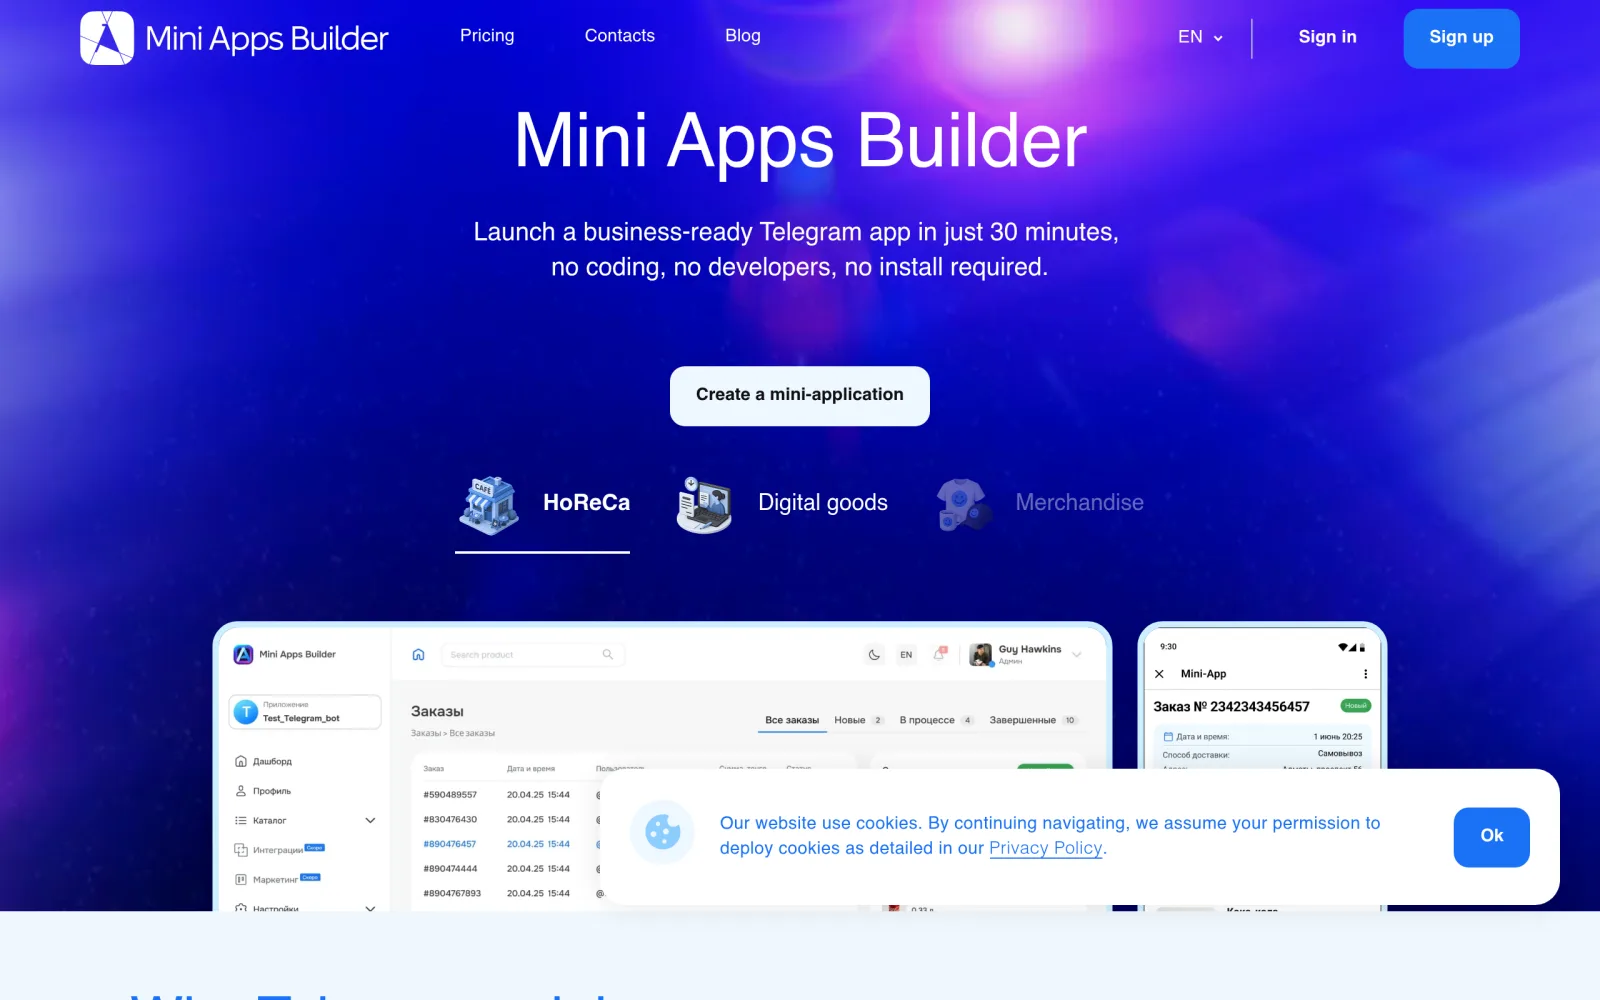Accept cookies with the Ok button
Screen dimensions: 1600x1000
click(1491, 836)
